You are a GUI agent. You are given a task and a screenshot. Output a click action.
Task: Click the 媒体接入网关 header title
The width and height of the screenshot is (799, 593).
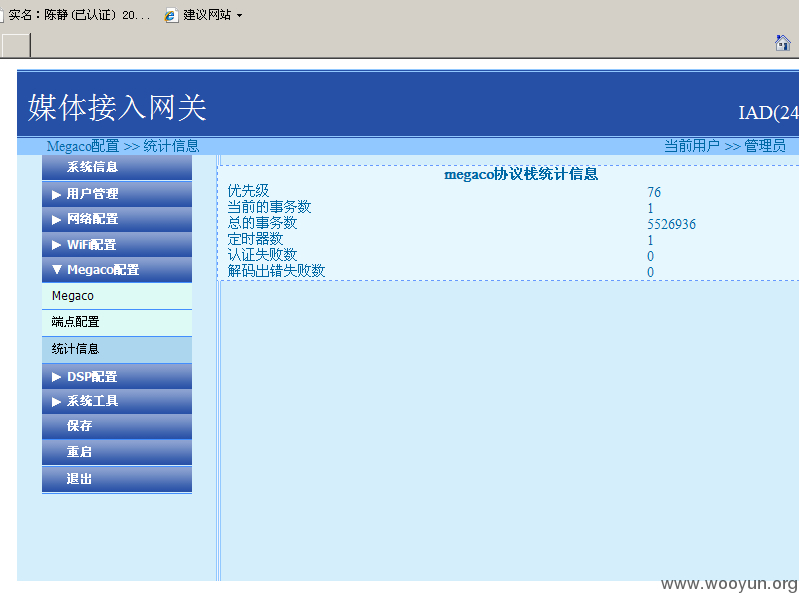click(117, 107)
